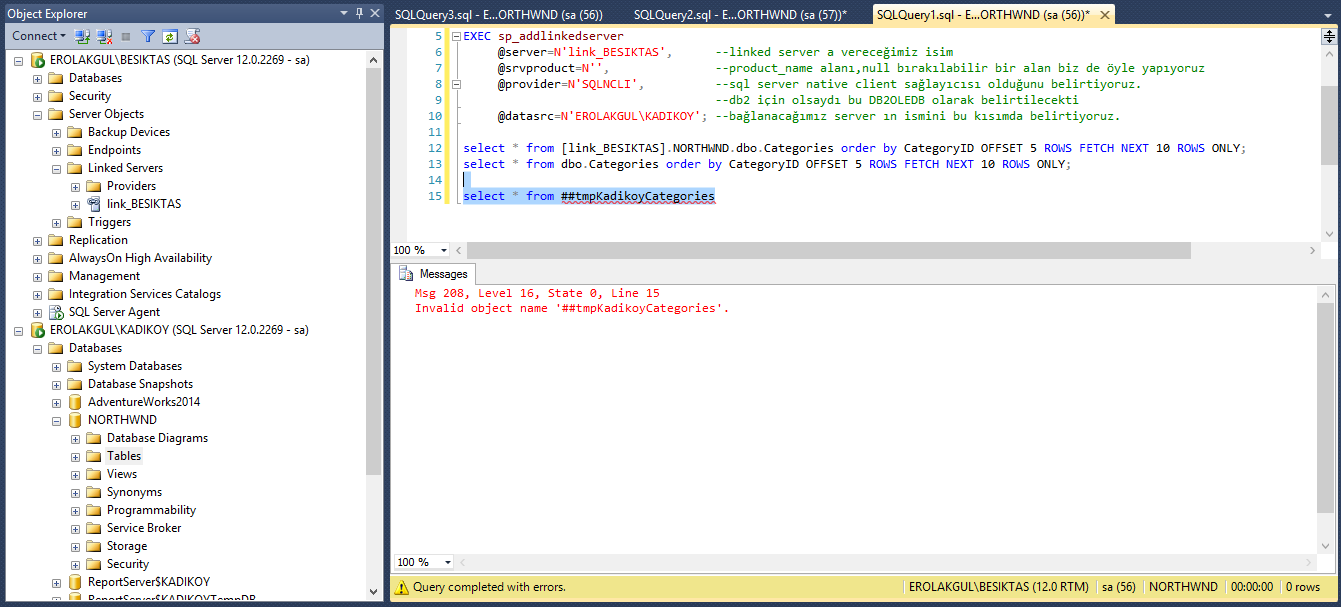Switch to the SQLQuery2.sql tab
Screen dimensions: 1341x607
coord(739,14)
